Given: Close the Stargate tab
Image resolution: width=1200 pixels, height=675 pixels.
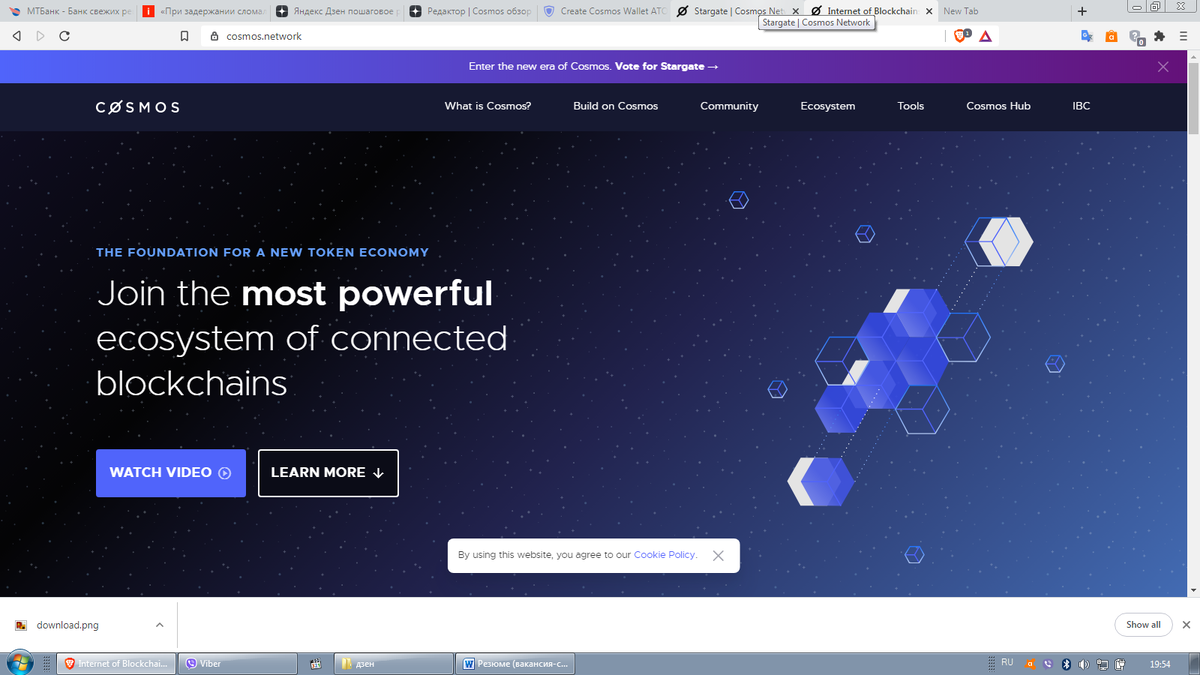Looking at the screenshot, I should tap(795, 11).
